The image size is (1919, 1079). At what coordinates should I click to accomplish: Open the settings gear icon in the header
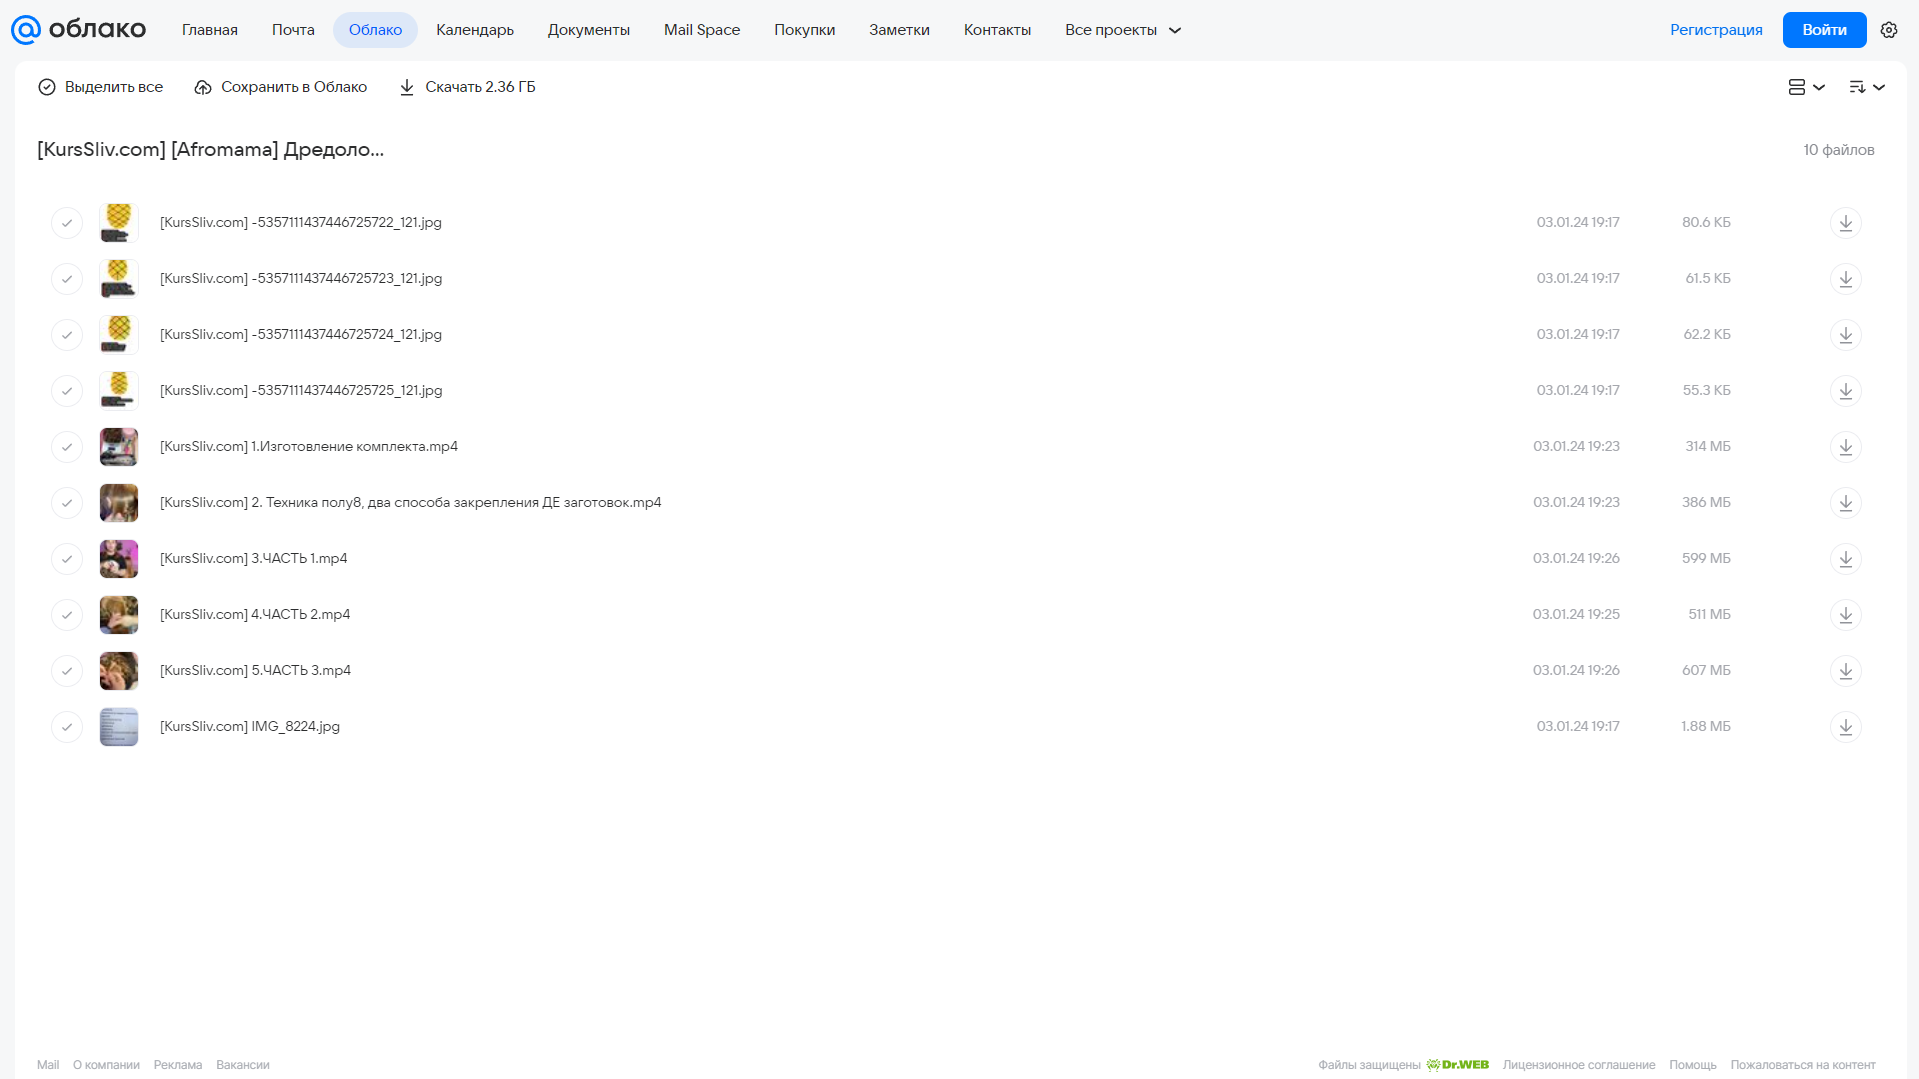tap(1889, 30)
